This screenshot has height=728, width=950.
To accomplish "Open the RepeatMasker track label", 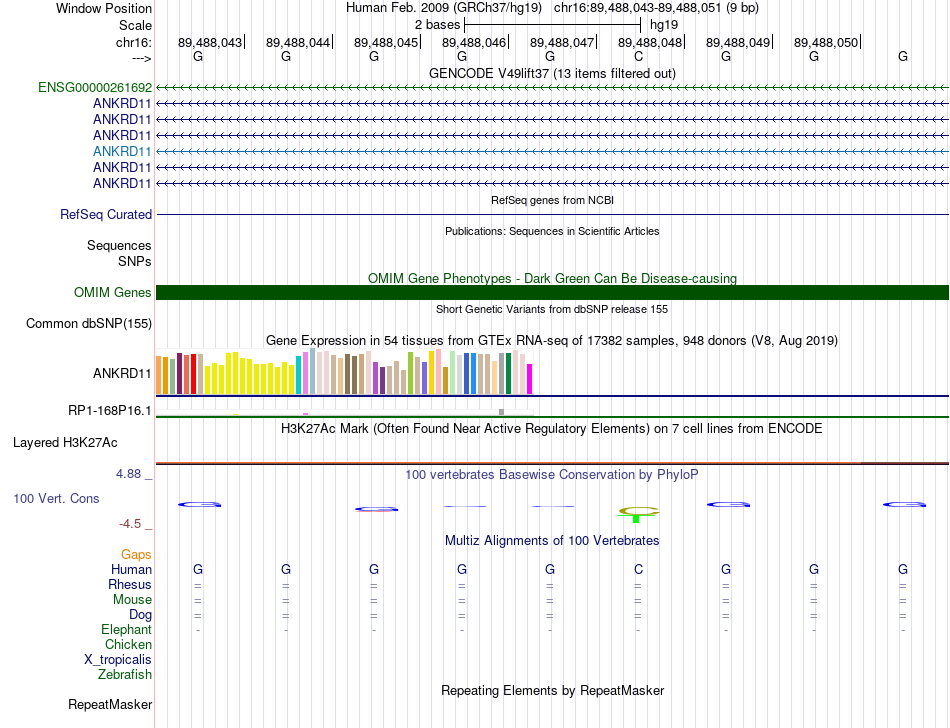I will coord(110,704).
